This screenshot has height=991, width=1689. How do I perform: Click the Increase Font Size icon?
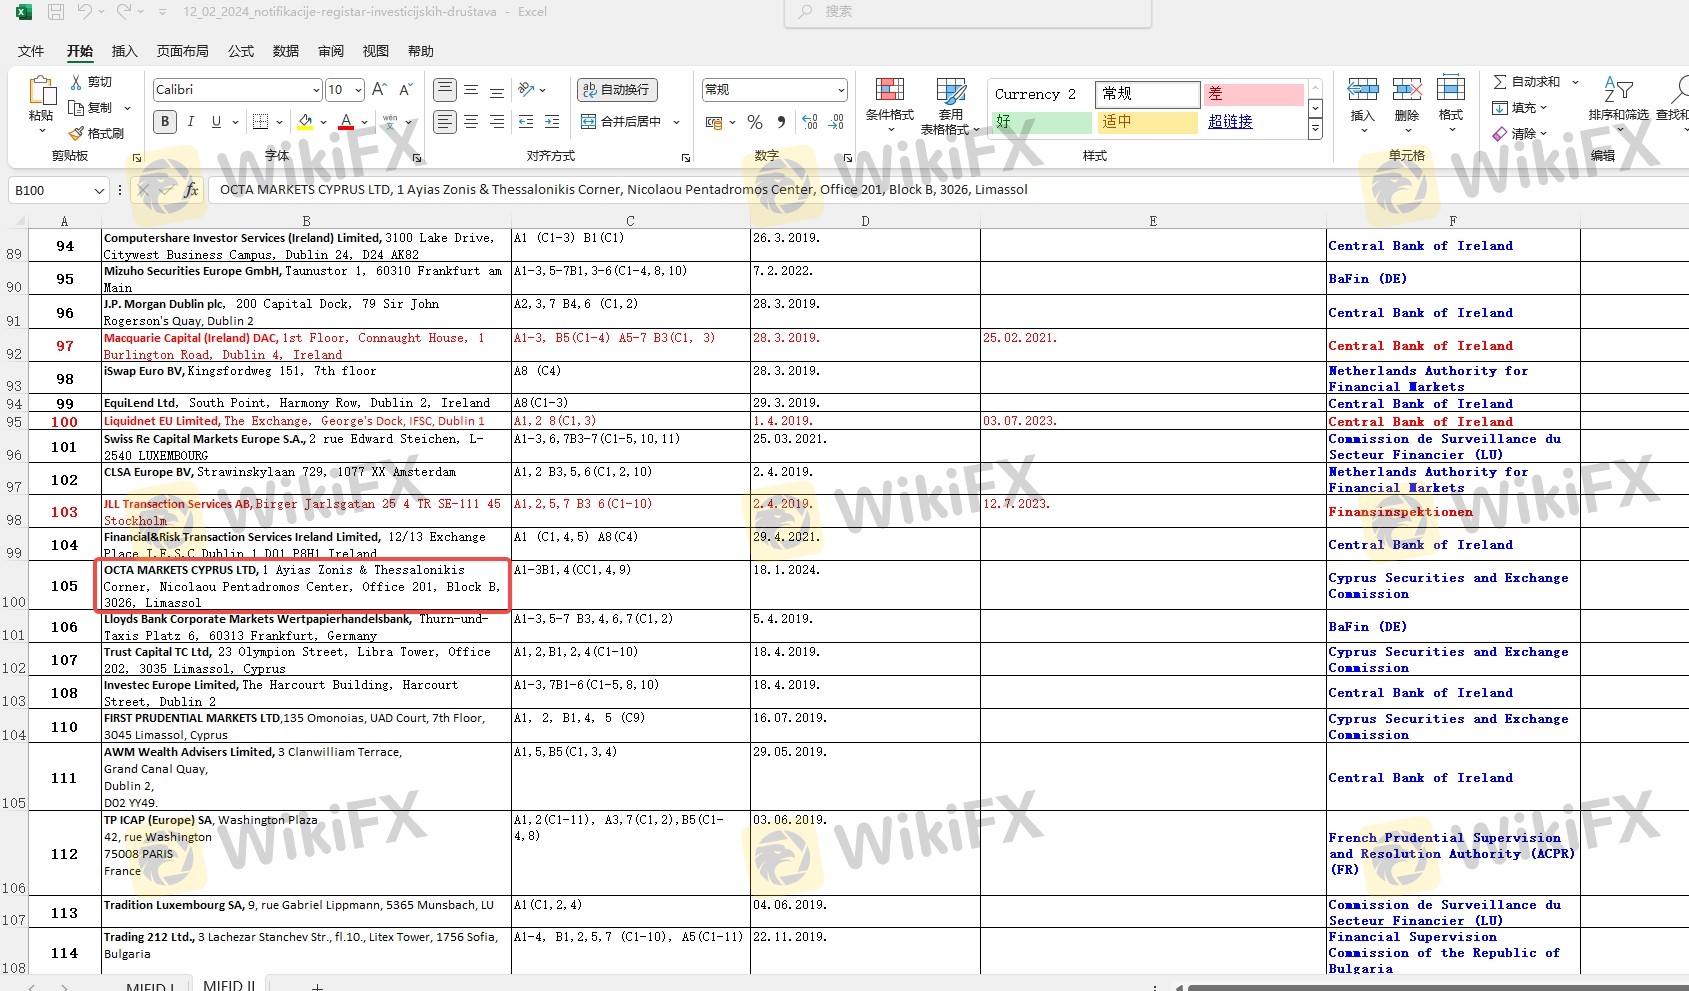coord(379,90)
